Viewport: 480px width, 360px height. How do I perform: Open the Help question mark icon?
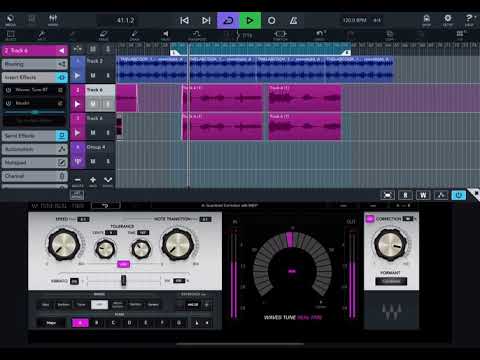tap(469, 20)
